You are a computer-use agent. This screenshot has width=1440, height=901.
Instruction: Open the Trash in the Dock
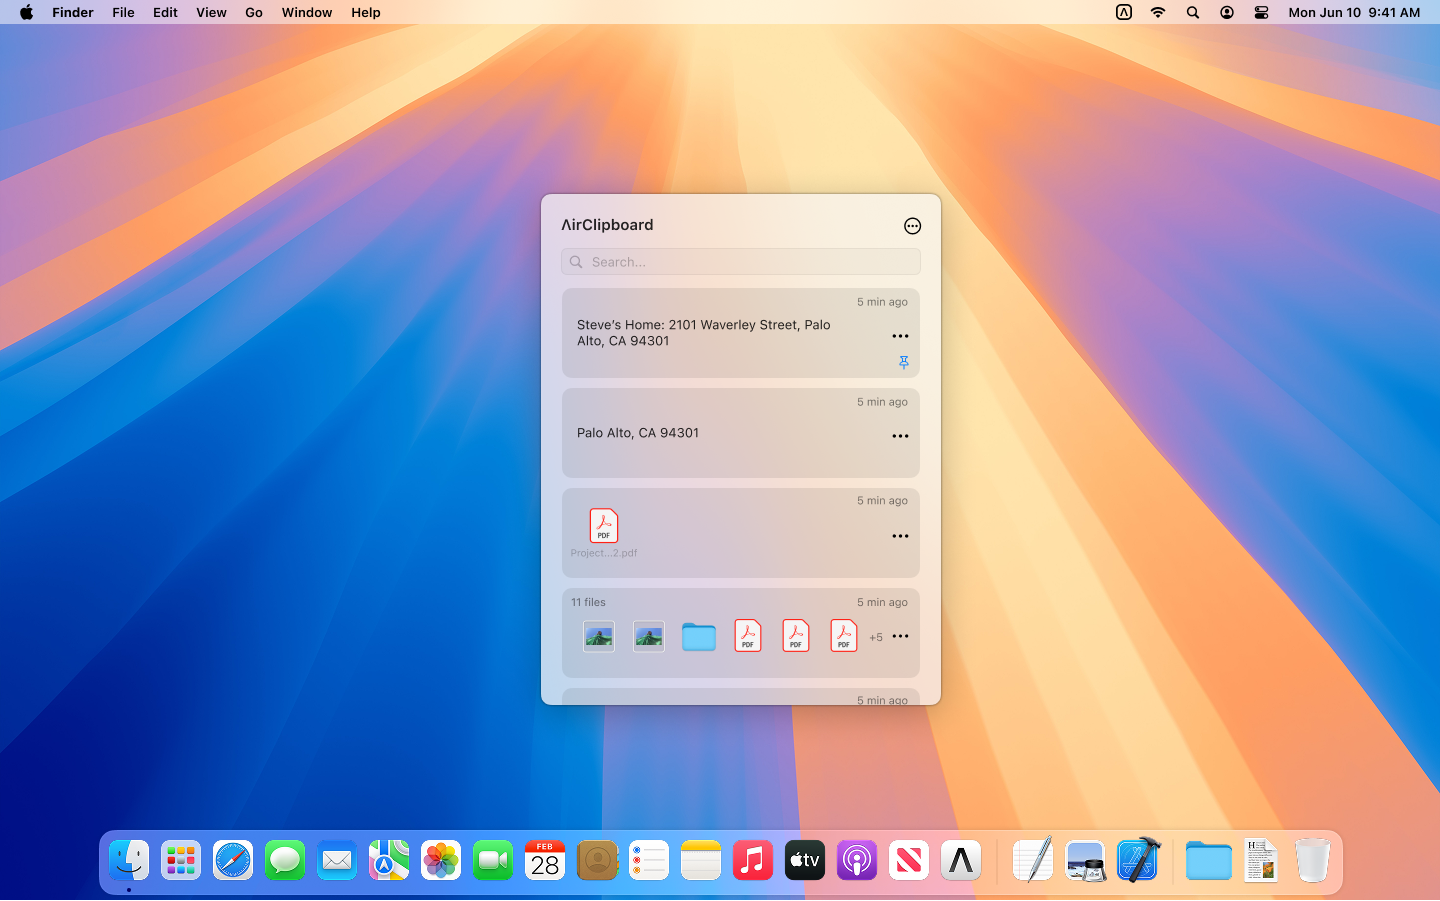[x=1313, y=860]
